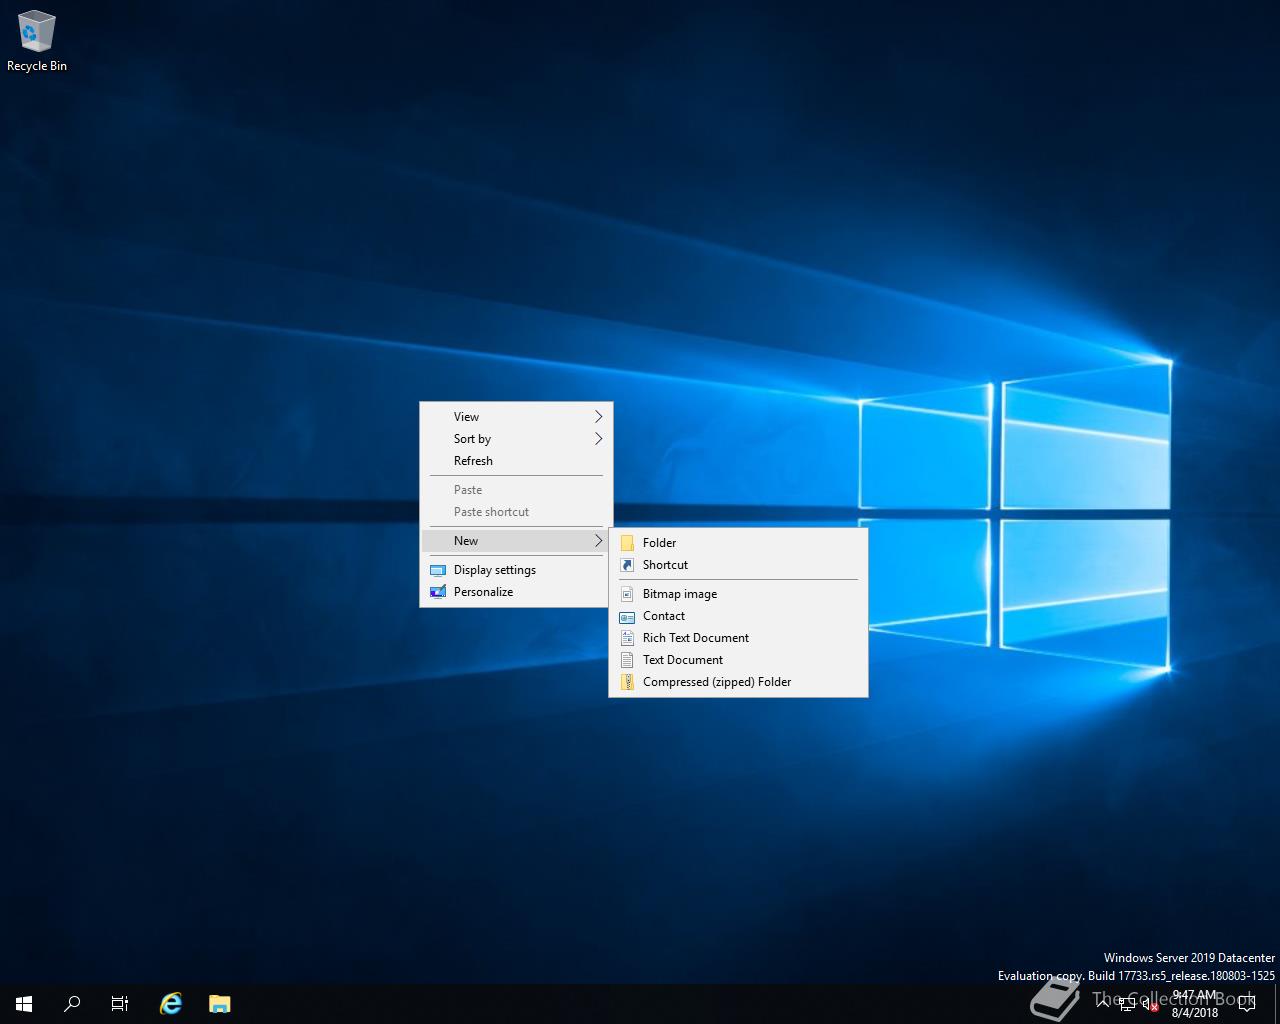This screenshot has height=1024, width=1280.
Task: Open the Action Center notification icon
Action: click(1246, 1003)
